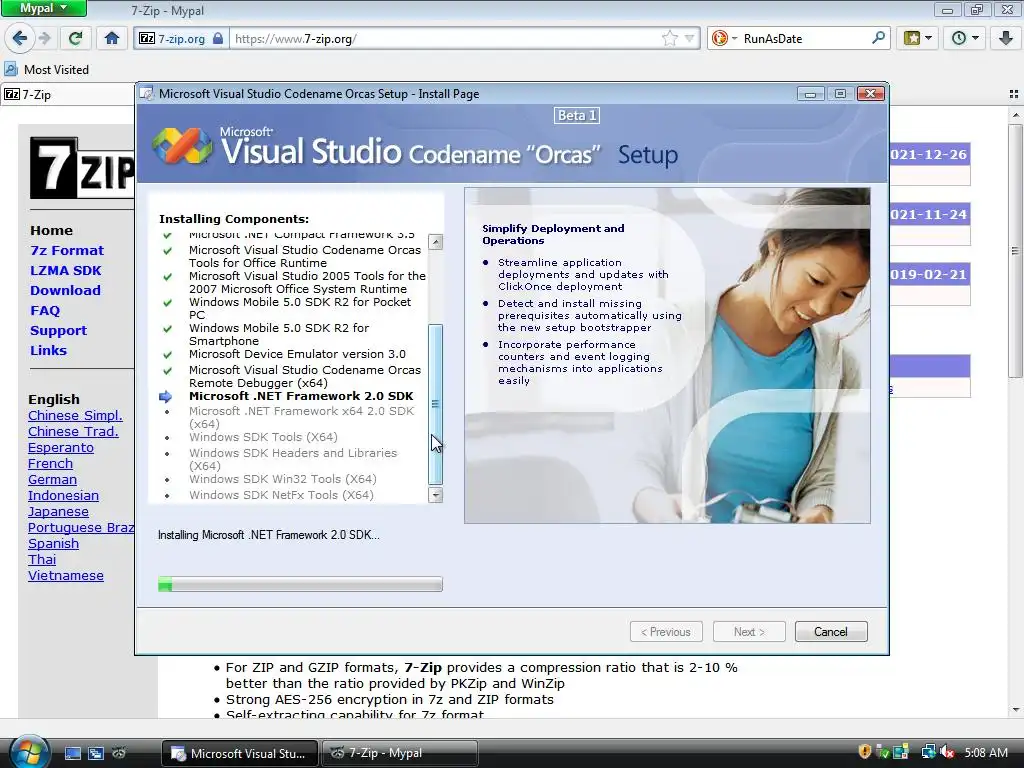Click the component list scrollbar thumb
This screenshot has height=768, width=1024.
click(436, 404)
